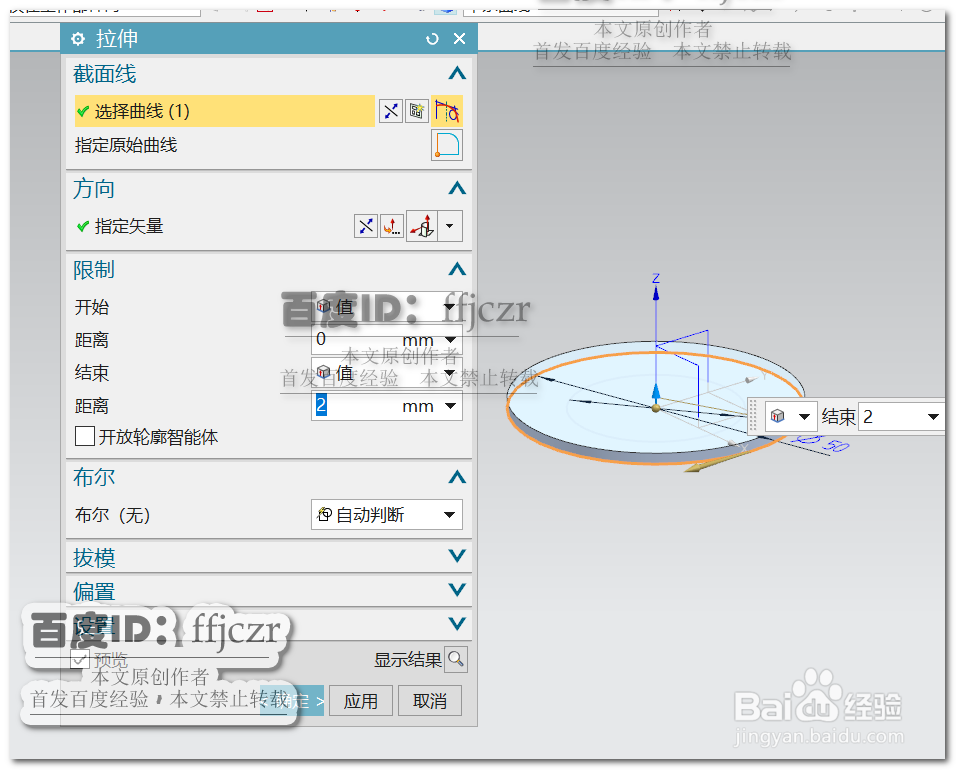Expand the 拔模 section

456,556
